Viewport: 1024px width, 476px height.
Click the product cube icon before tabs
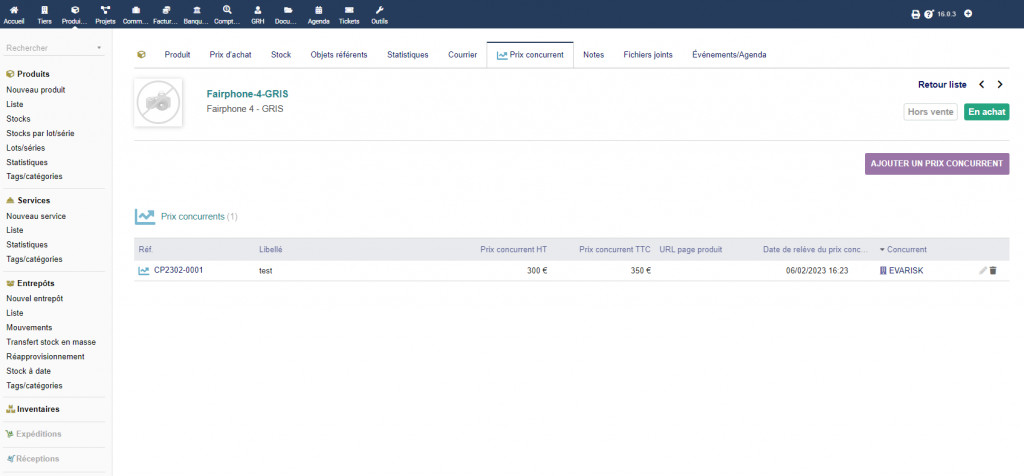[141, 55]
